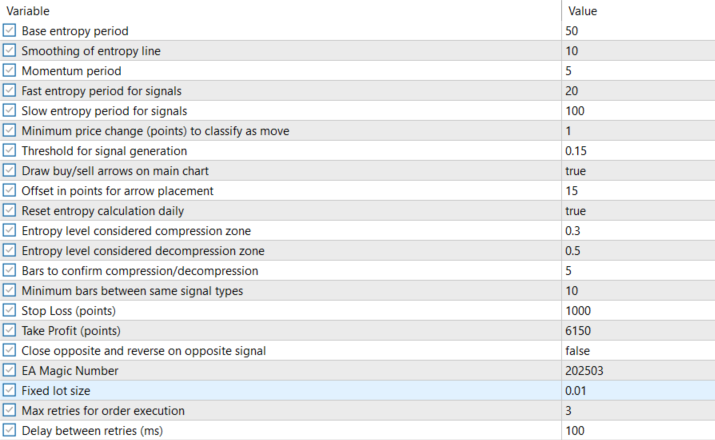Select the Fixed lot size value 0.01
The image size is (715, 440).
tap(575, 391)
